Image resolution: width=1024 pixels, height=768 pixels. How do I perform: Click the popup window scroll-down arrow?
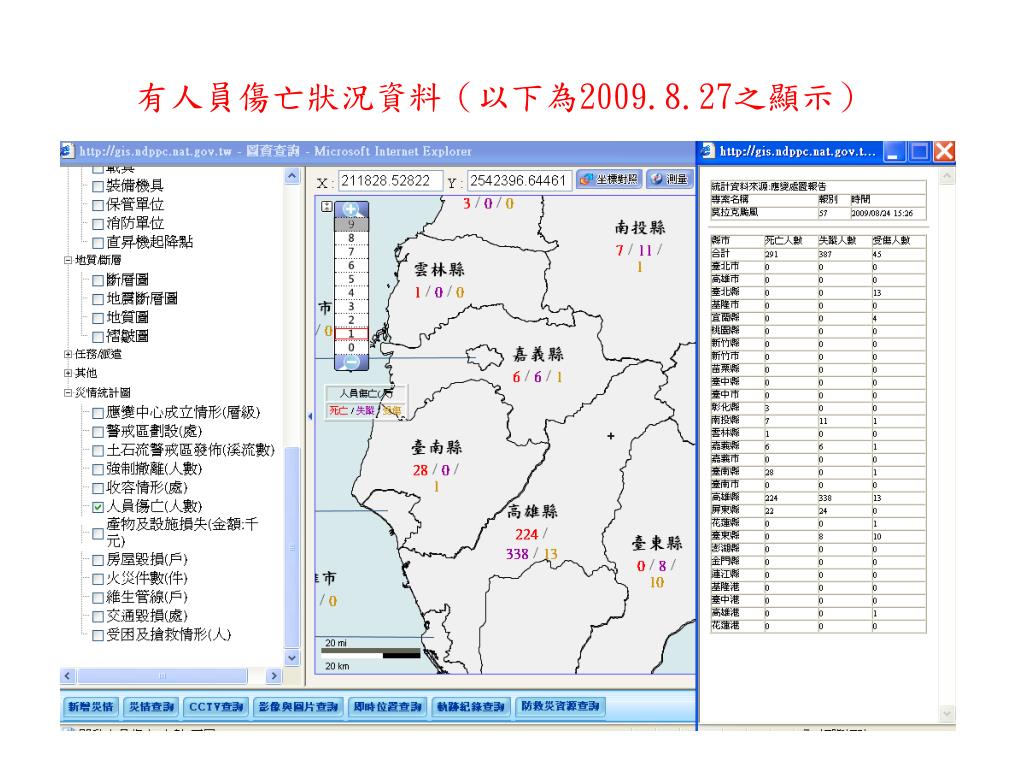coord(947,714)
